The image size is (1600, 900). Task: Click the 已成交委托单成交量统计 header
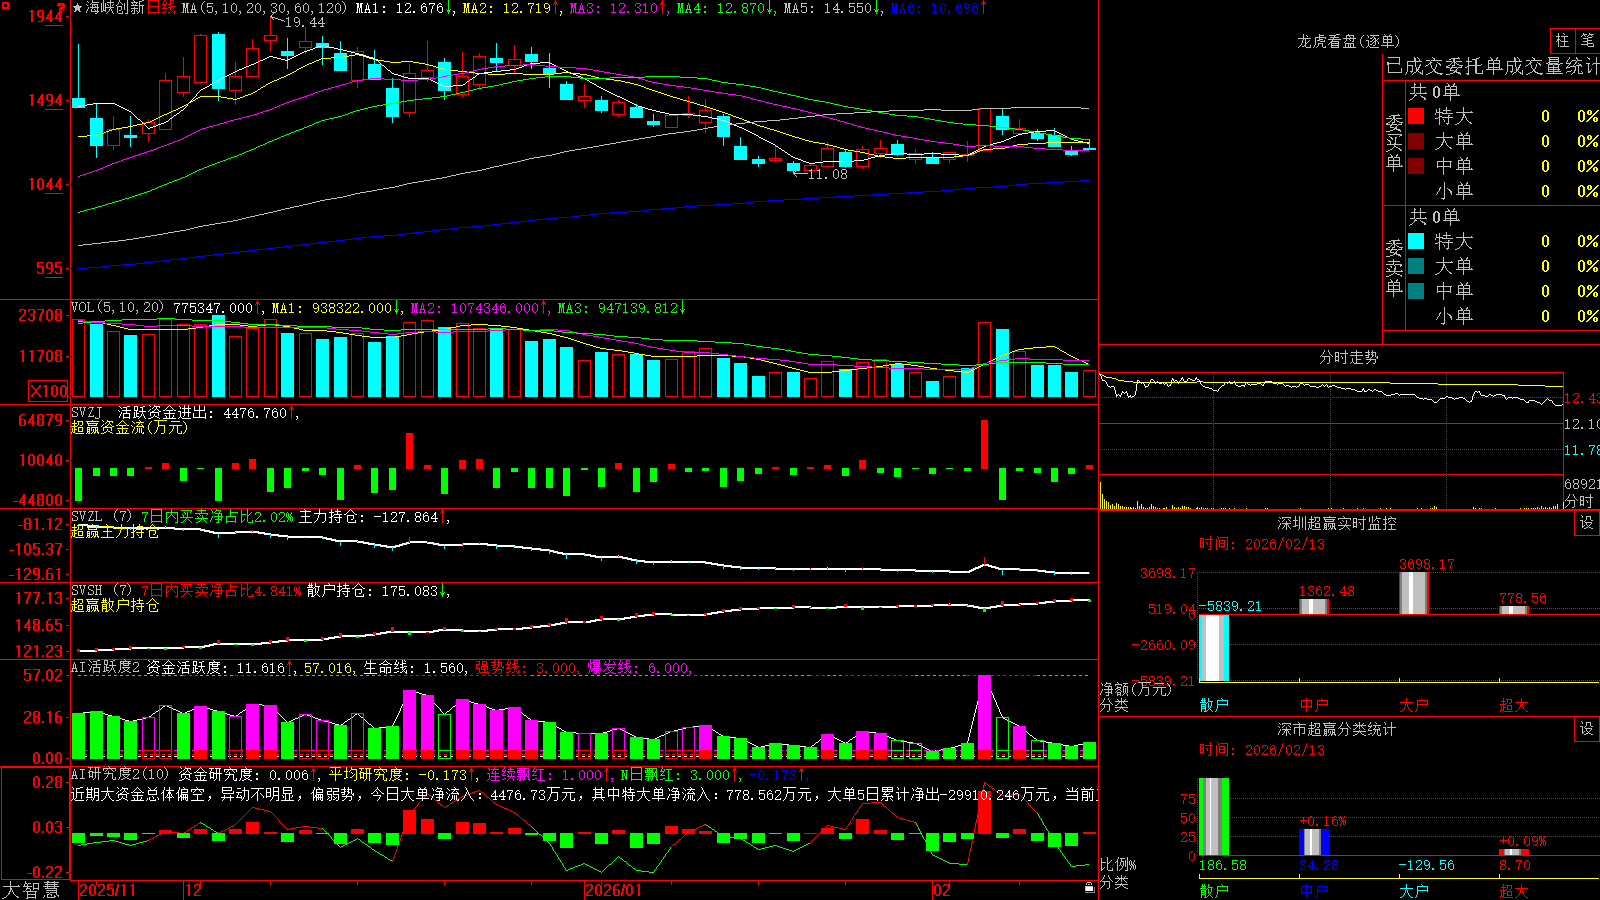click(1492, 66)
